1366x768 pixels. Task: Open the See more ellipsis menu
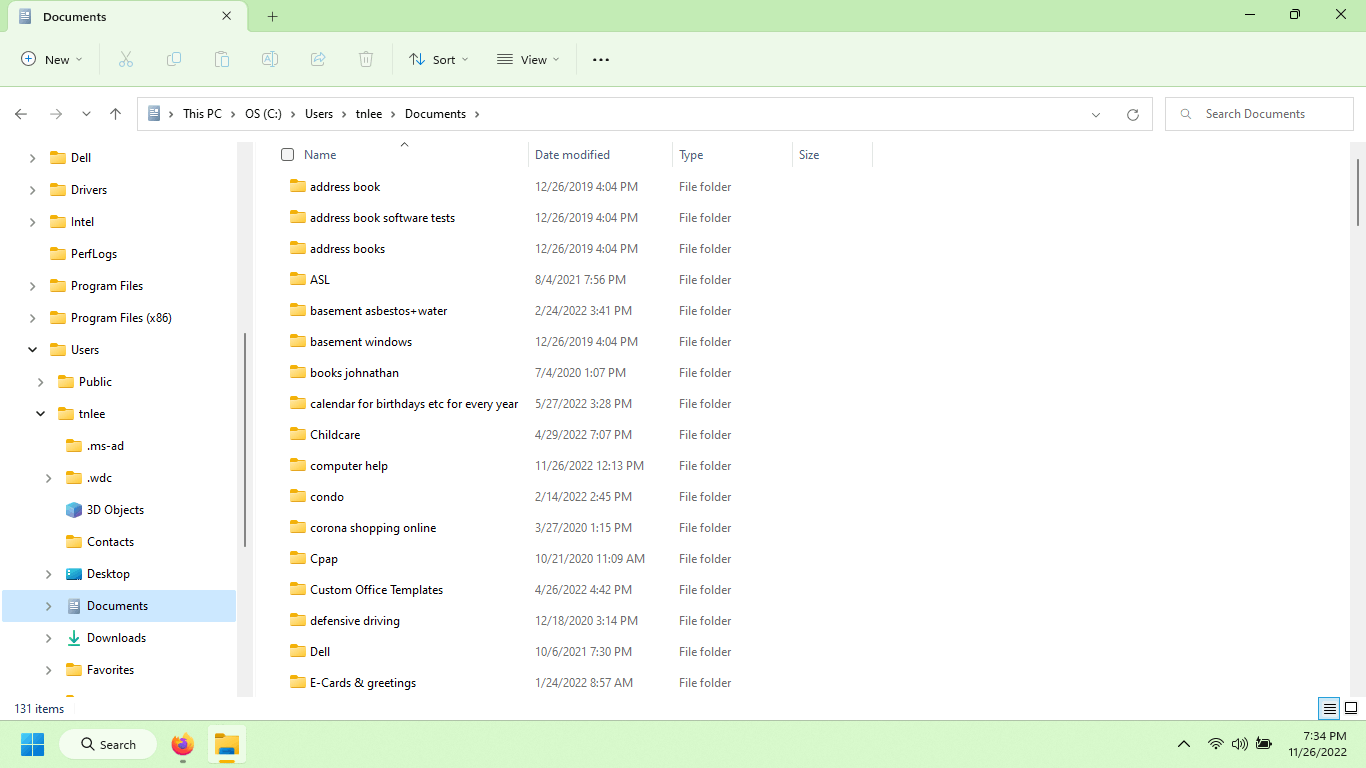click(x=601, y=60)
